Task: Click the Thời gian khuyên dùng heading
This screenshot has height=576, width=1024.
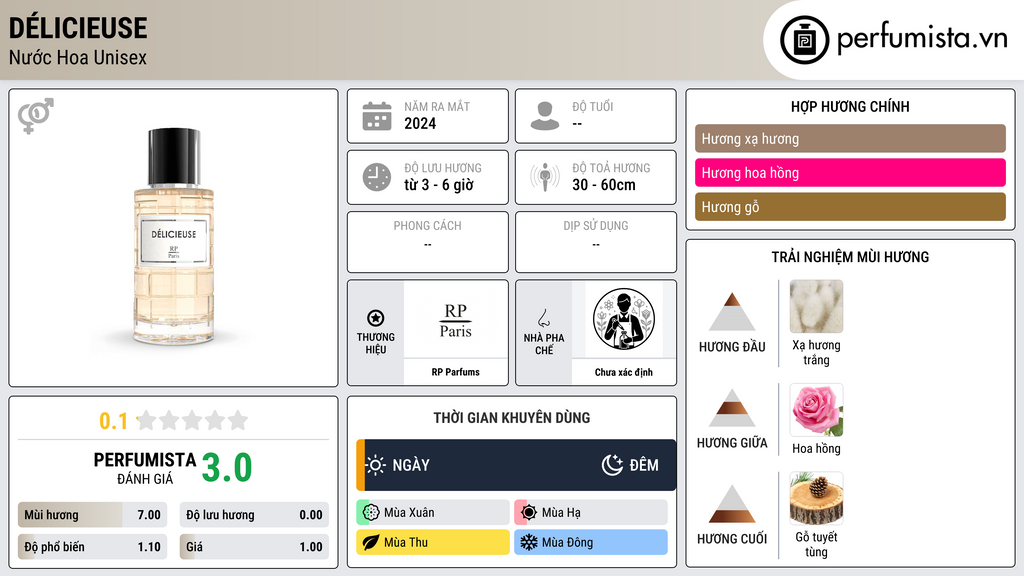Action: click(x=512, y=418)
